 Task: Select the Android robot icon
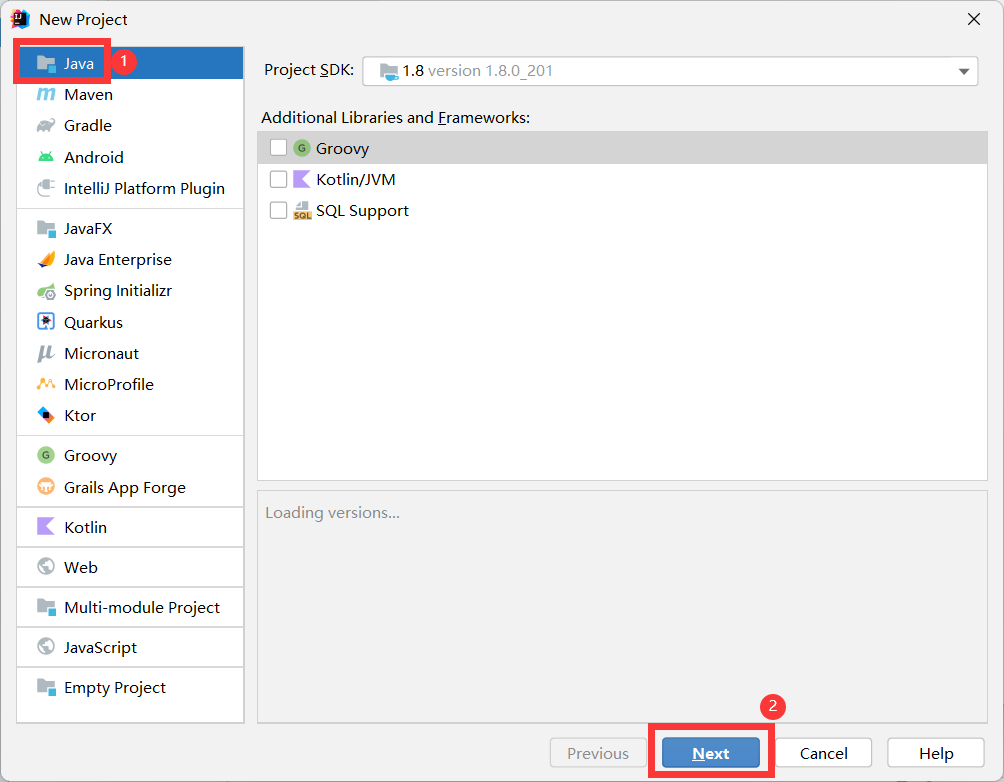pos(46,157)
